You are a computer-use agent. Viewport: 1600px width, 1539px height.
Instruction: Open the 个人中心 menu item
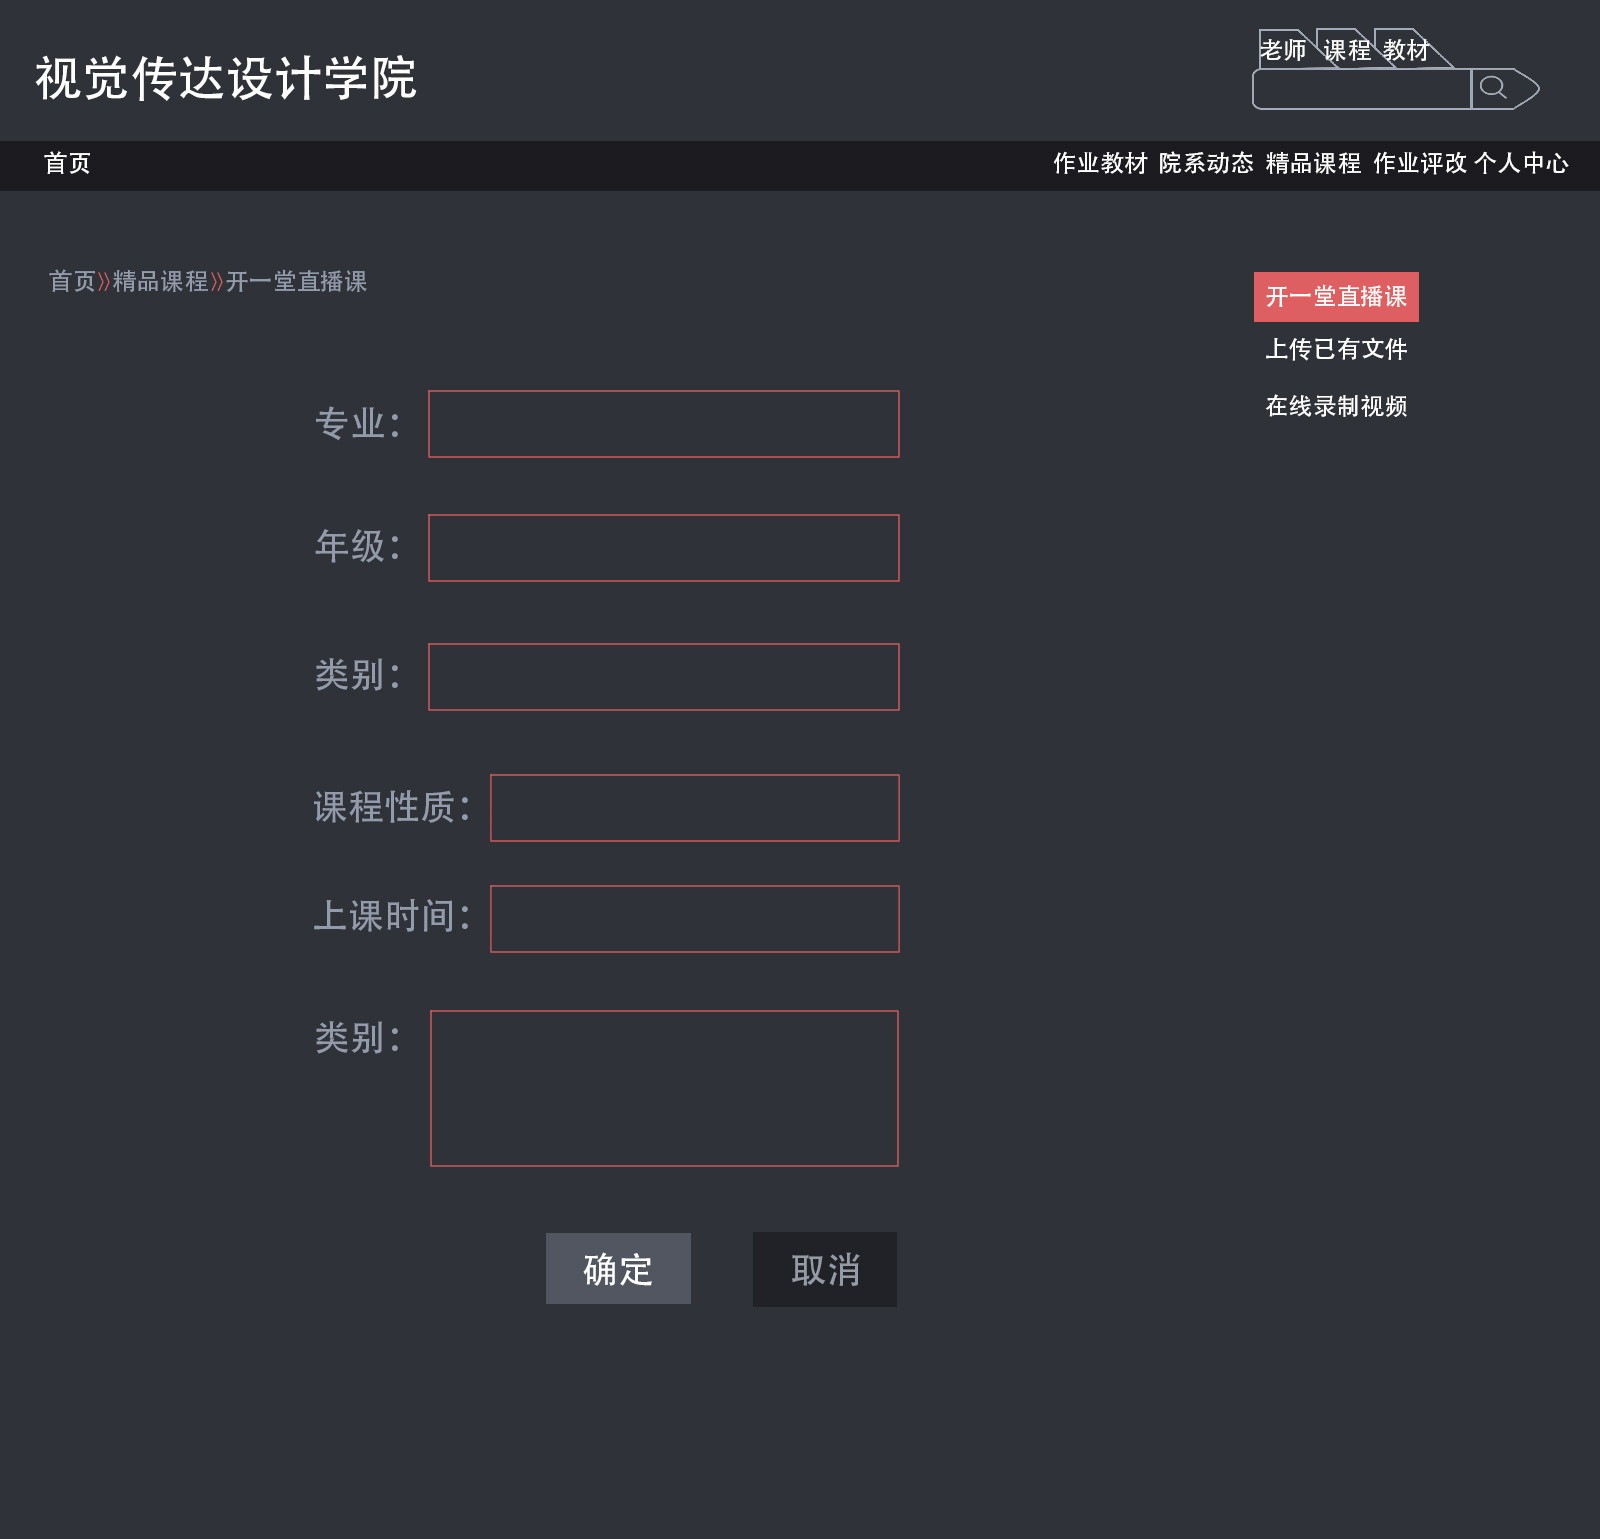1524,163
